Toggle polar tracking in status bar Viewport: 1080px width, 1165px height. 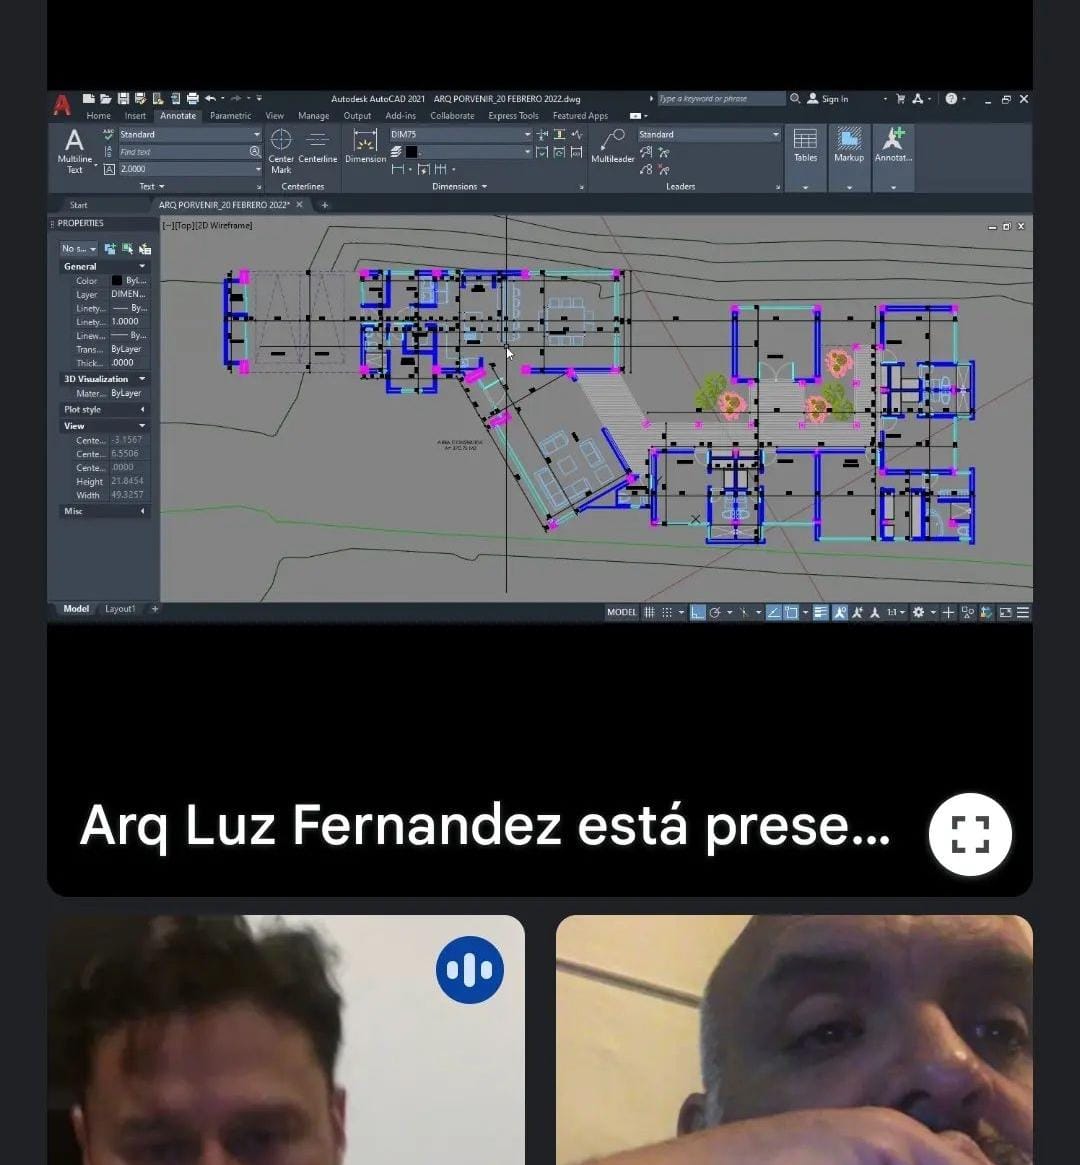[715, 612]
